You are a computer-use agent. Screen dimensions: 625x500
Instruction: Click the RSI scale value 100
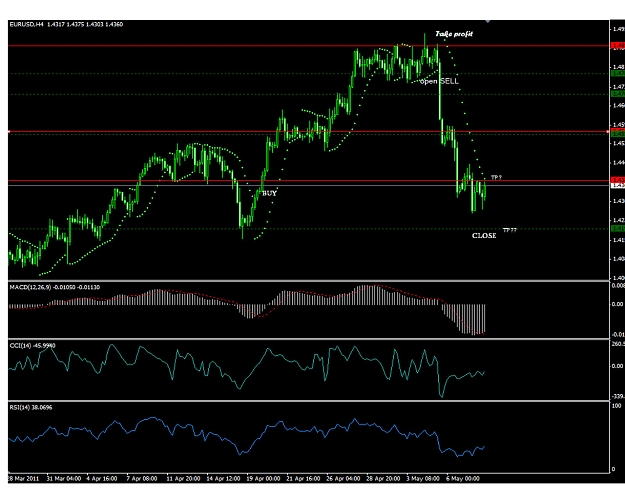coord(617,406)
